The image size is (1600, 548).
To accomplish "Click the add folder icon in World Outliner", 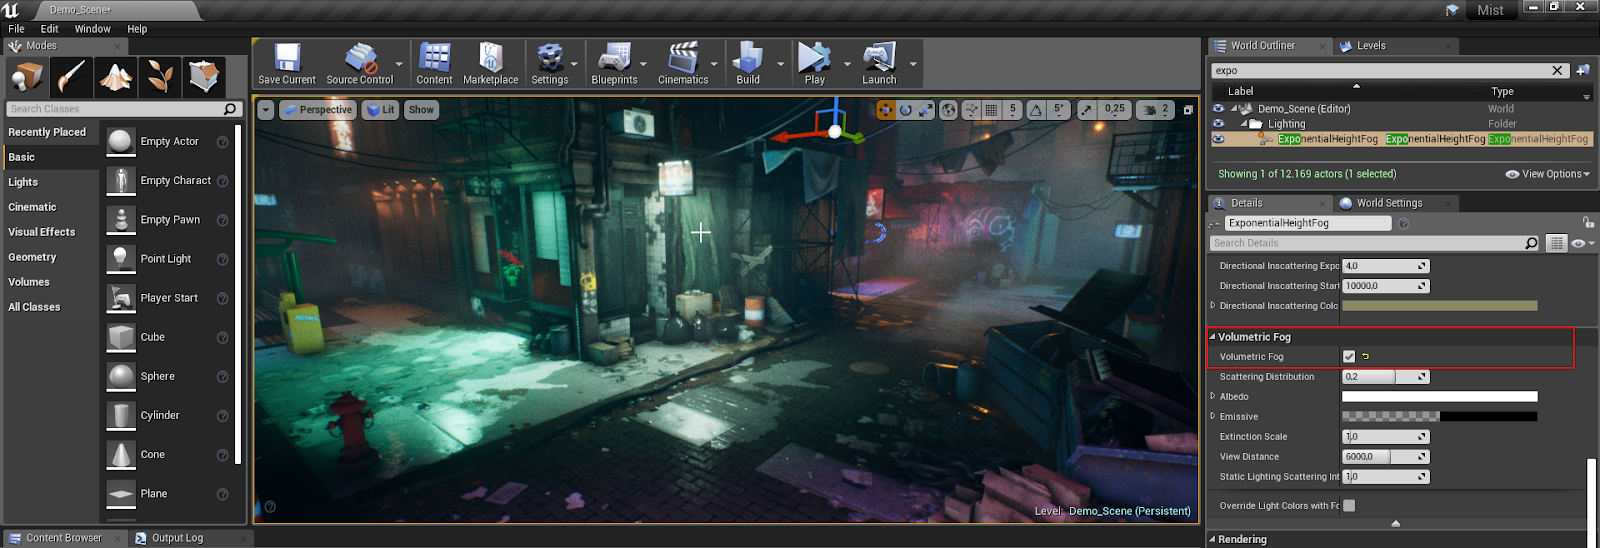I will click(1583, 70).
